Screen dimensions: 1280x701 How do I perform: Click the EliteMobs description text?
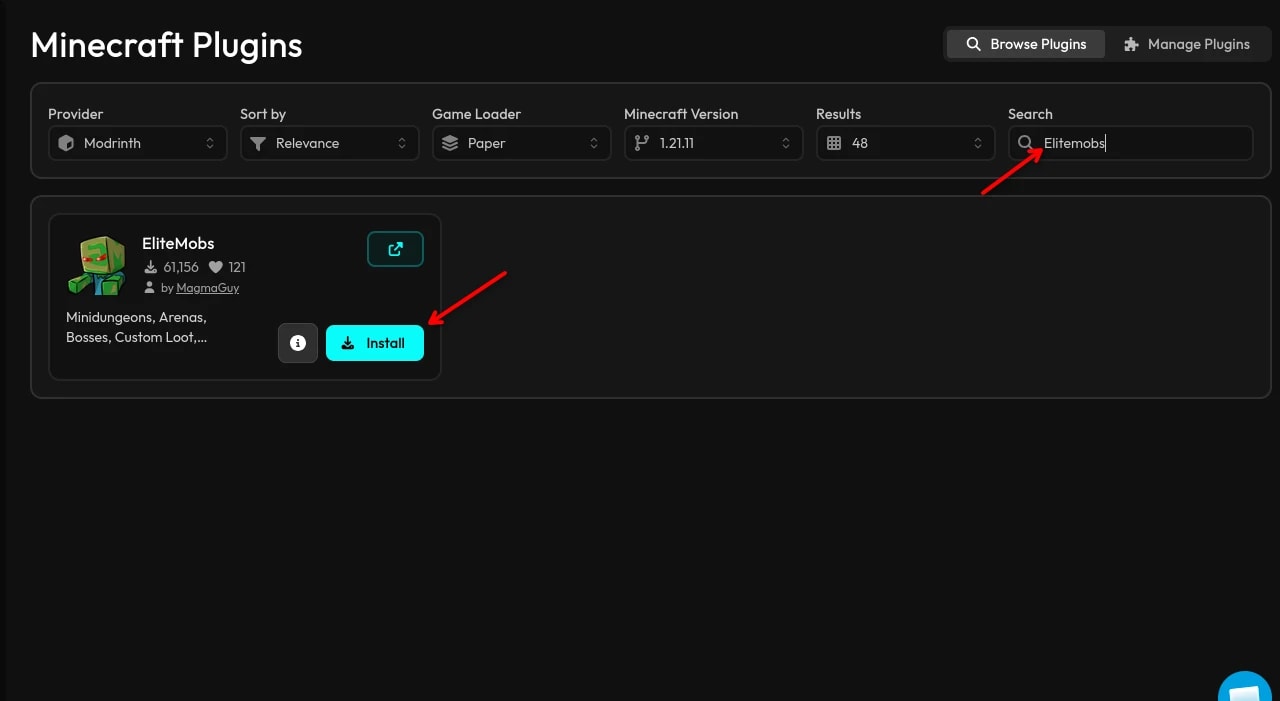(137, 327)
